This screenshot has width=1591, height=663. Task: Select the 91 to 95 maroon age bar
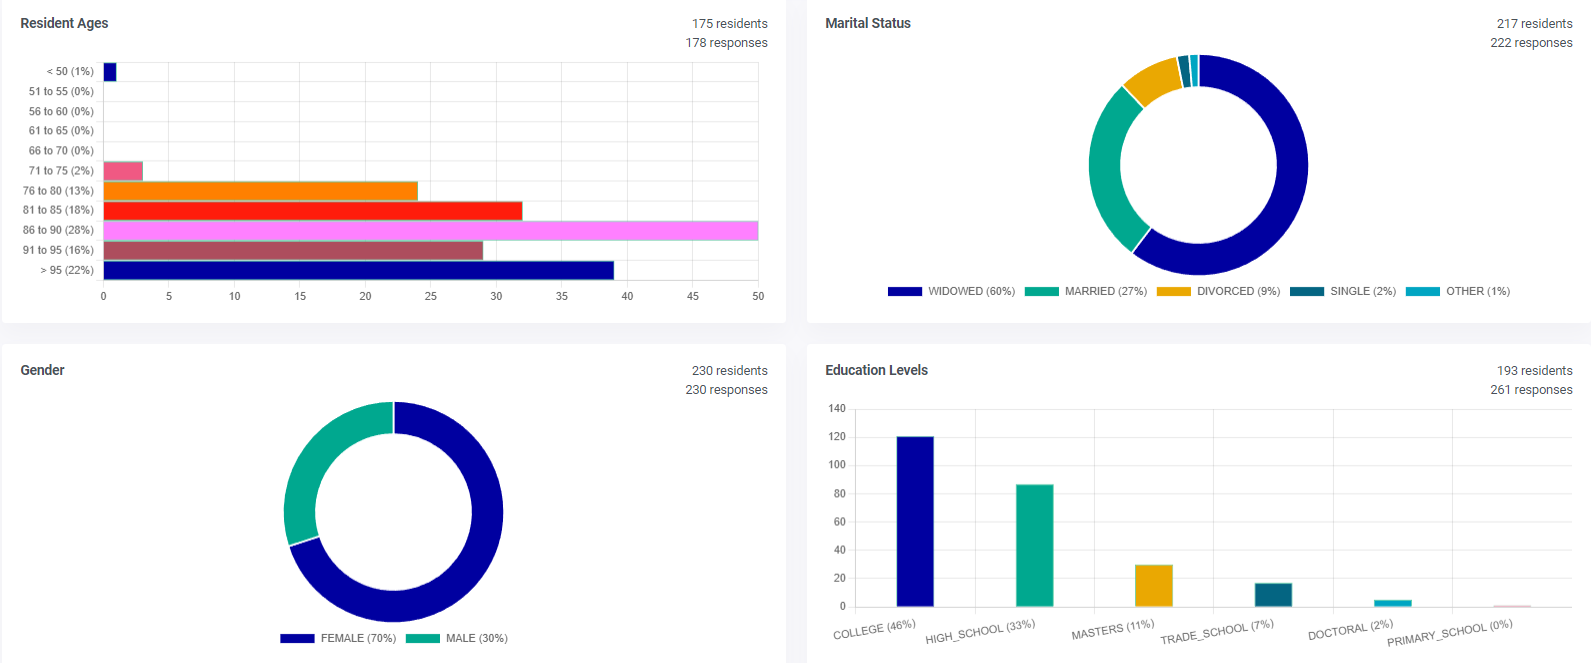(293, 250)
